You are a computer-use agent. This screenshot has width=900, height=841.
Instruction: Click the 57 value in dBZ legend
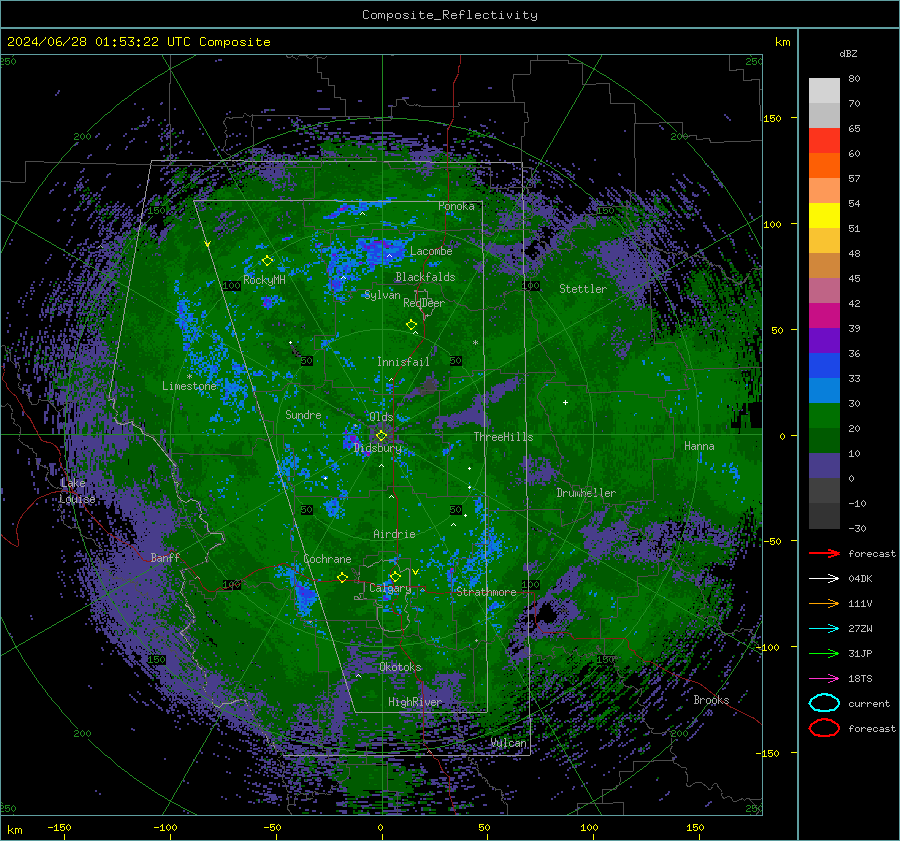[x=854, y=179]
